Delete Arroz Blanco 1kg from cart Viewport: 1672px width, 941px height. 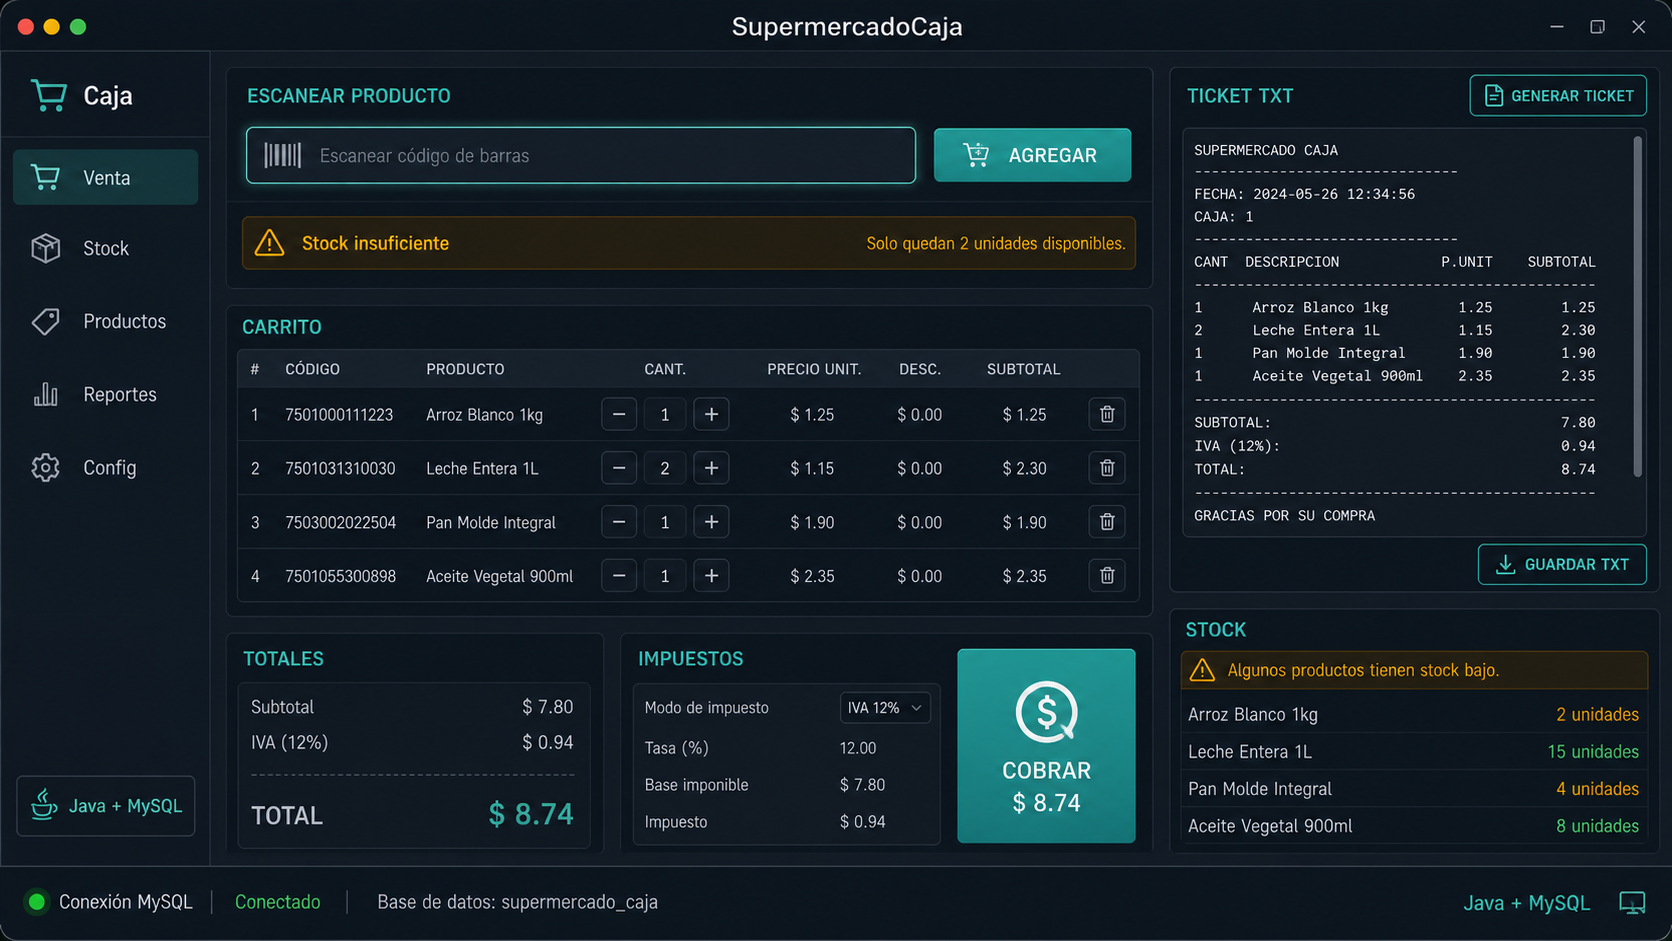(1107, 414)
